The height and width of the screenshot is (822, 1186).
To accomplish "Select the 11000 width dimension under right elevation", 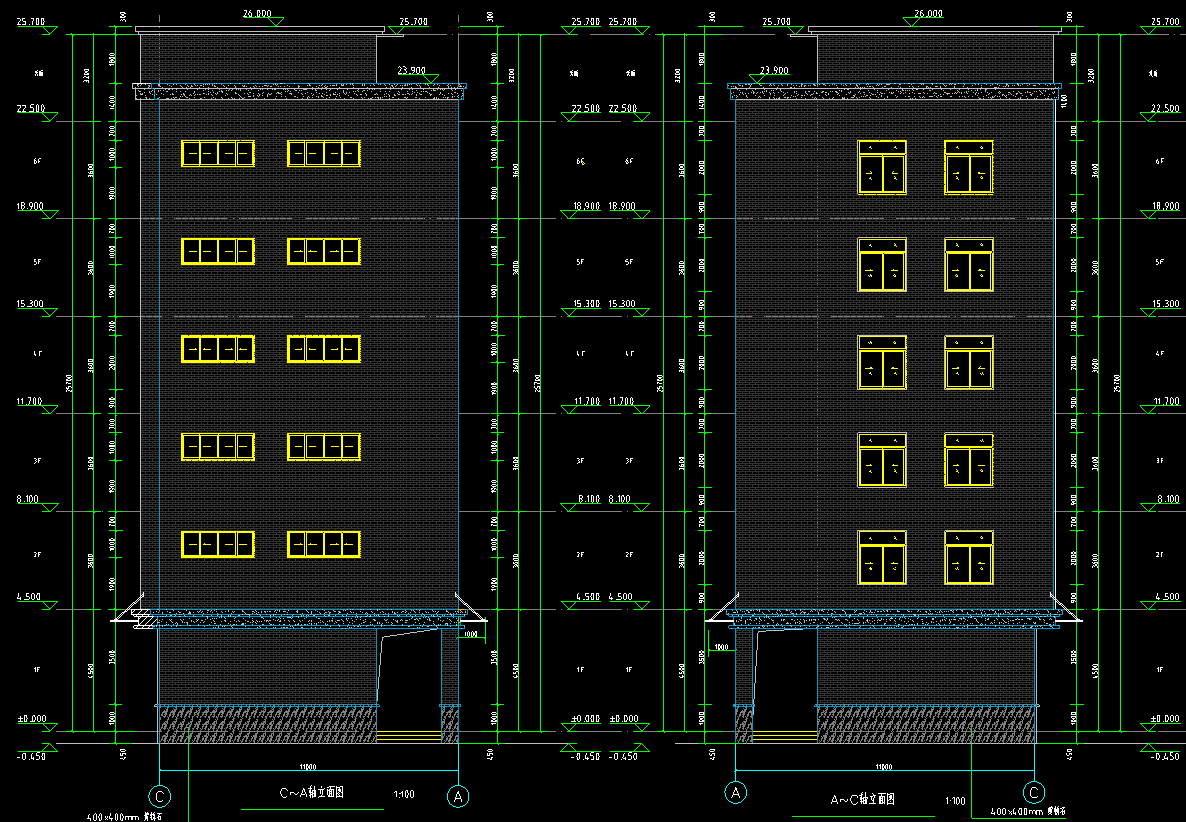I will 884,766.
